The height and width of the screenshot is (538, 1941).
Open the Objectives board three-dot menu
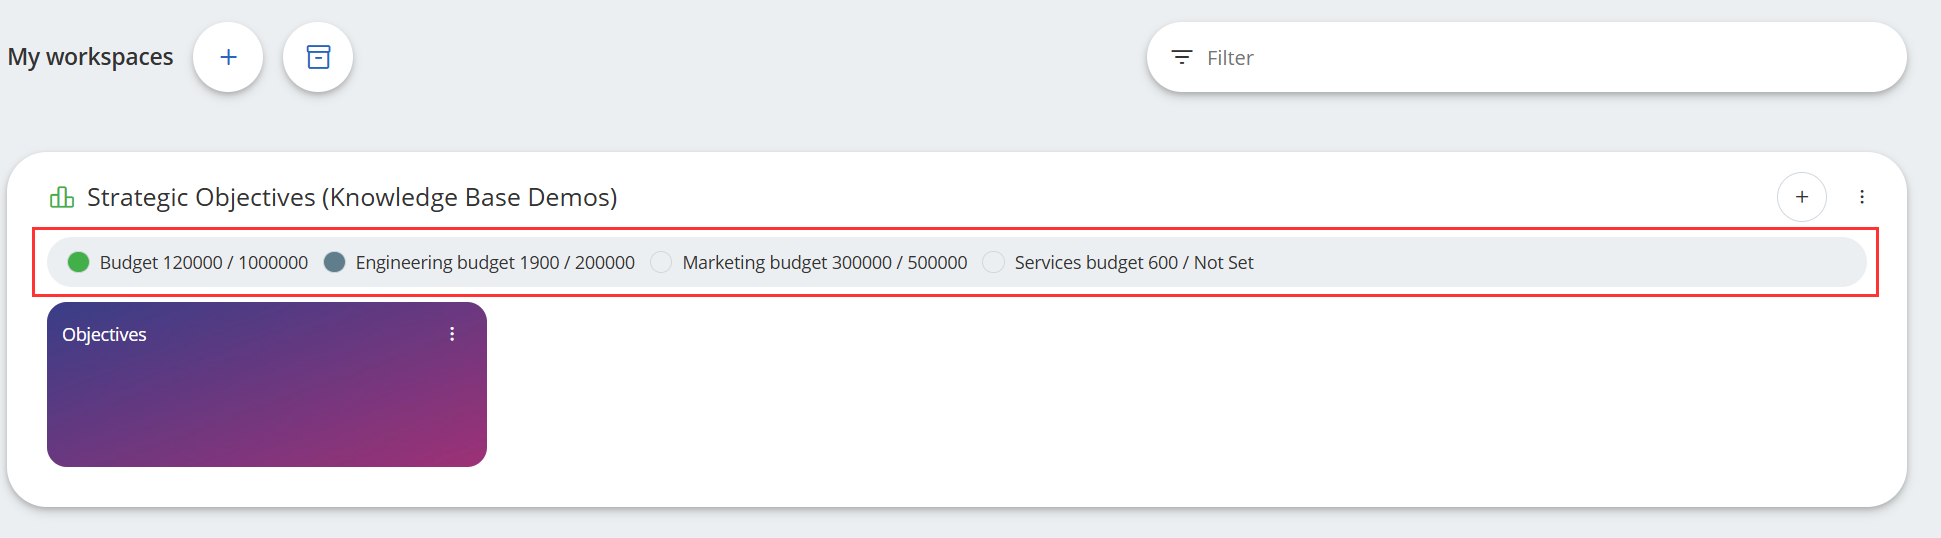click(x=452, y=334)
